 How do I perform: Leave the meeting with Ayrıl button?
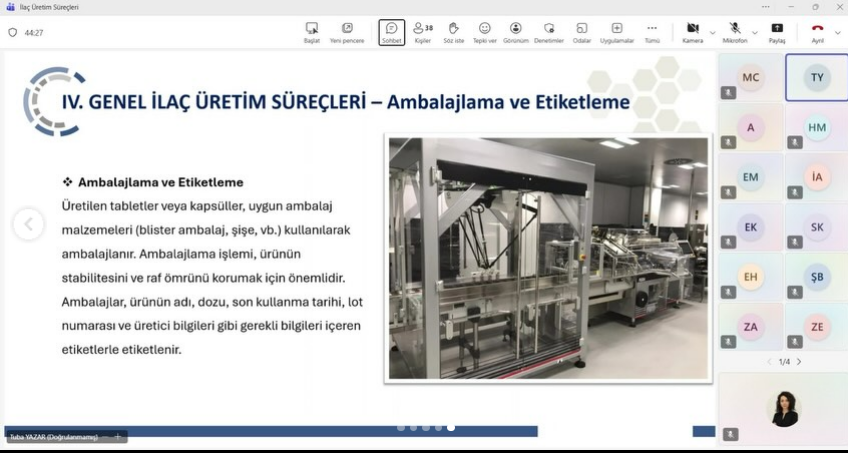point(817,32)
